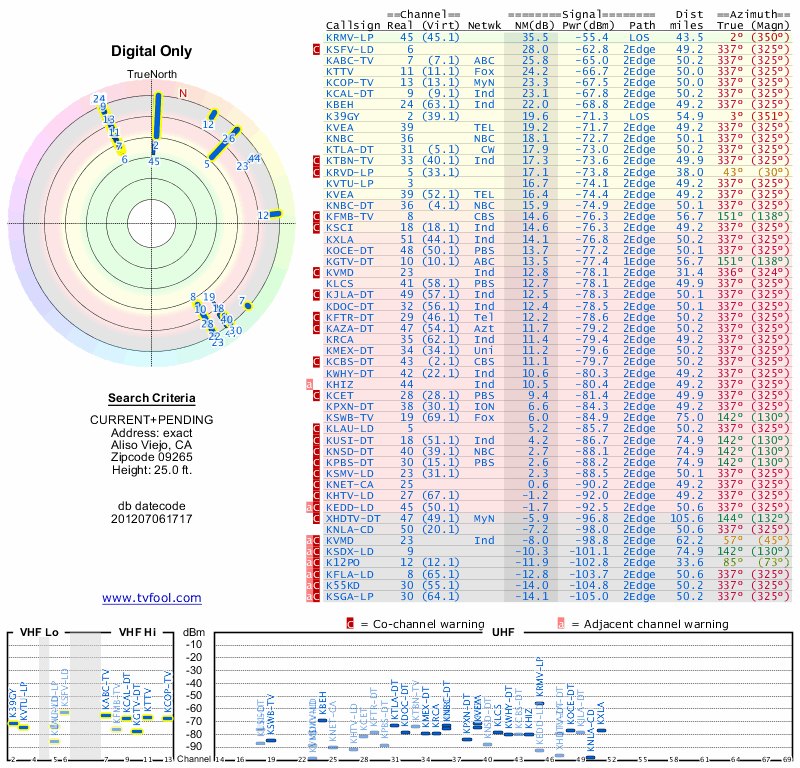Click the 'Netwk' column header
This screenshot has width=800, height=768.
pos(484,26)
